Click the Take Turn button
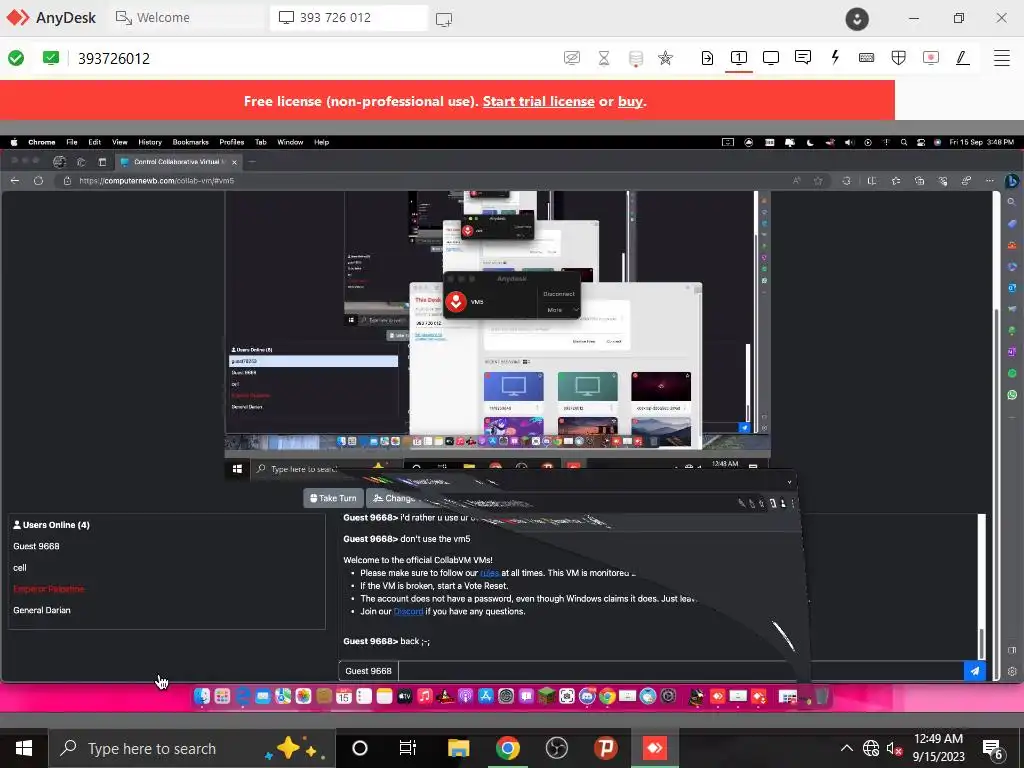 (333, 498)
